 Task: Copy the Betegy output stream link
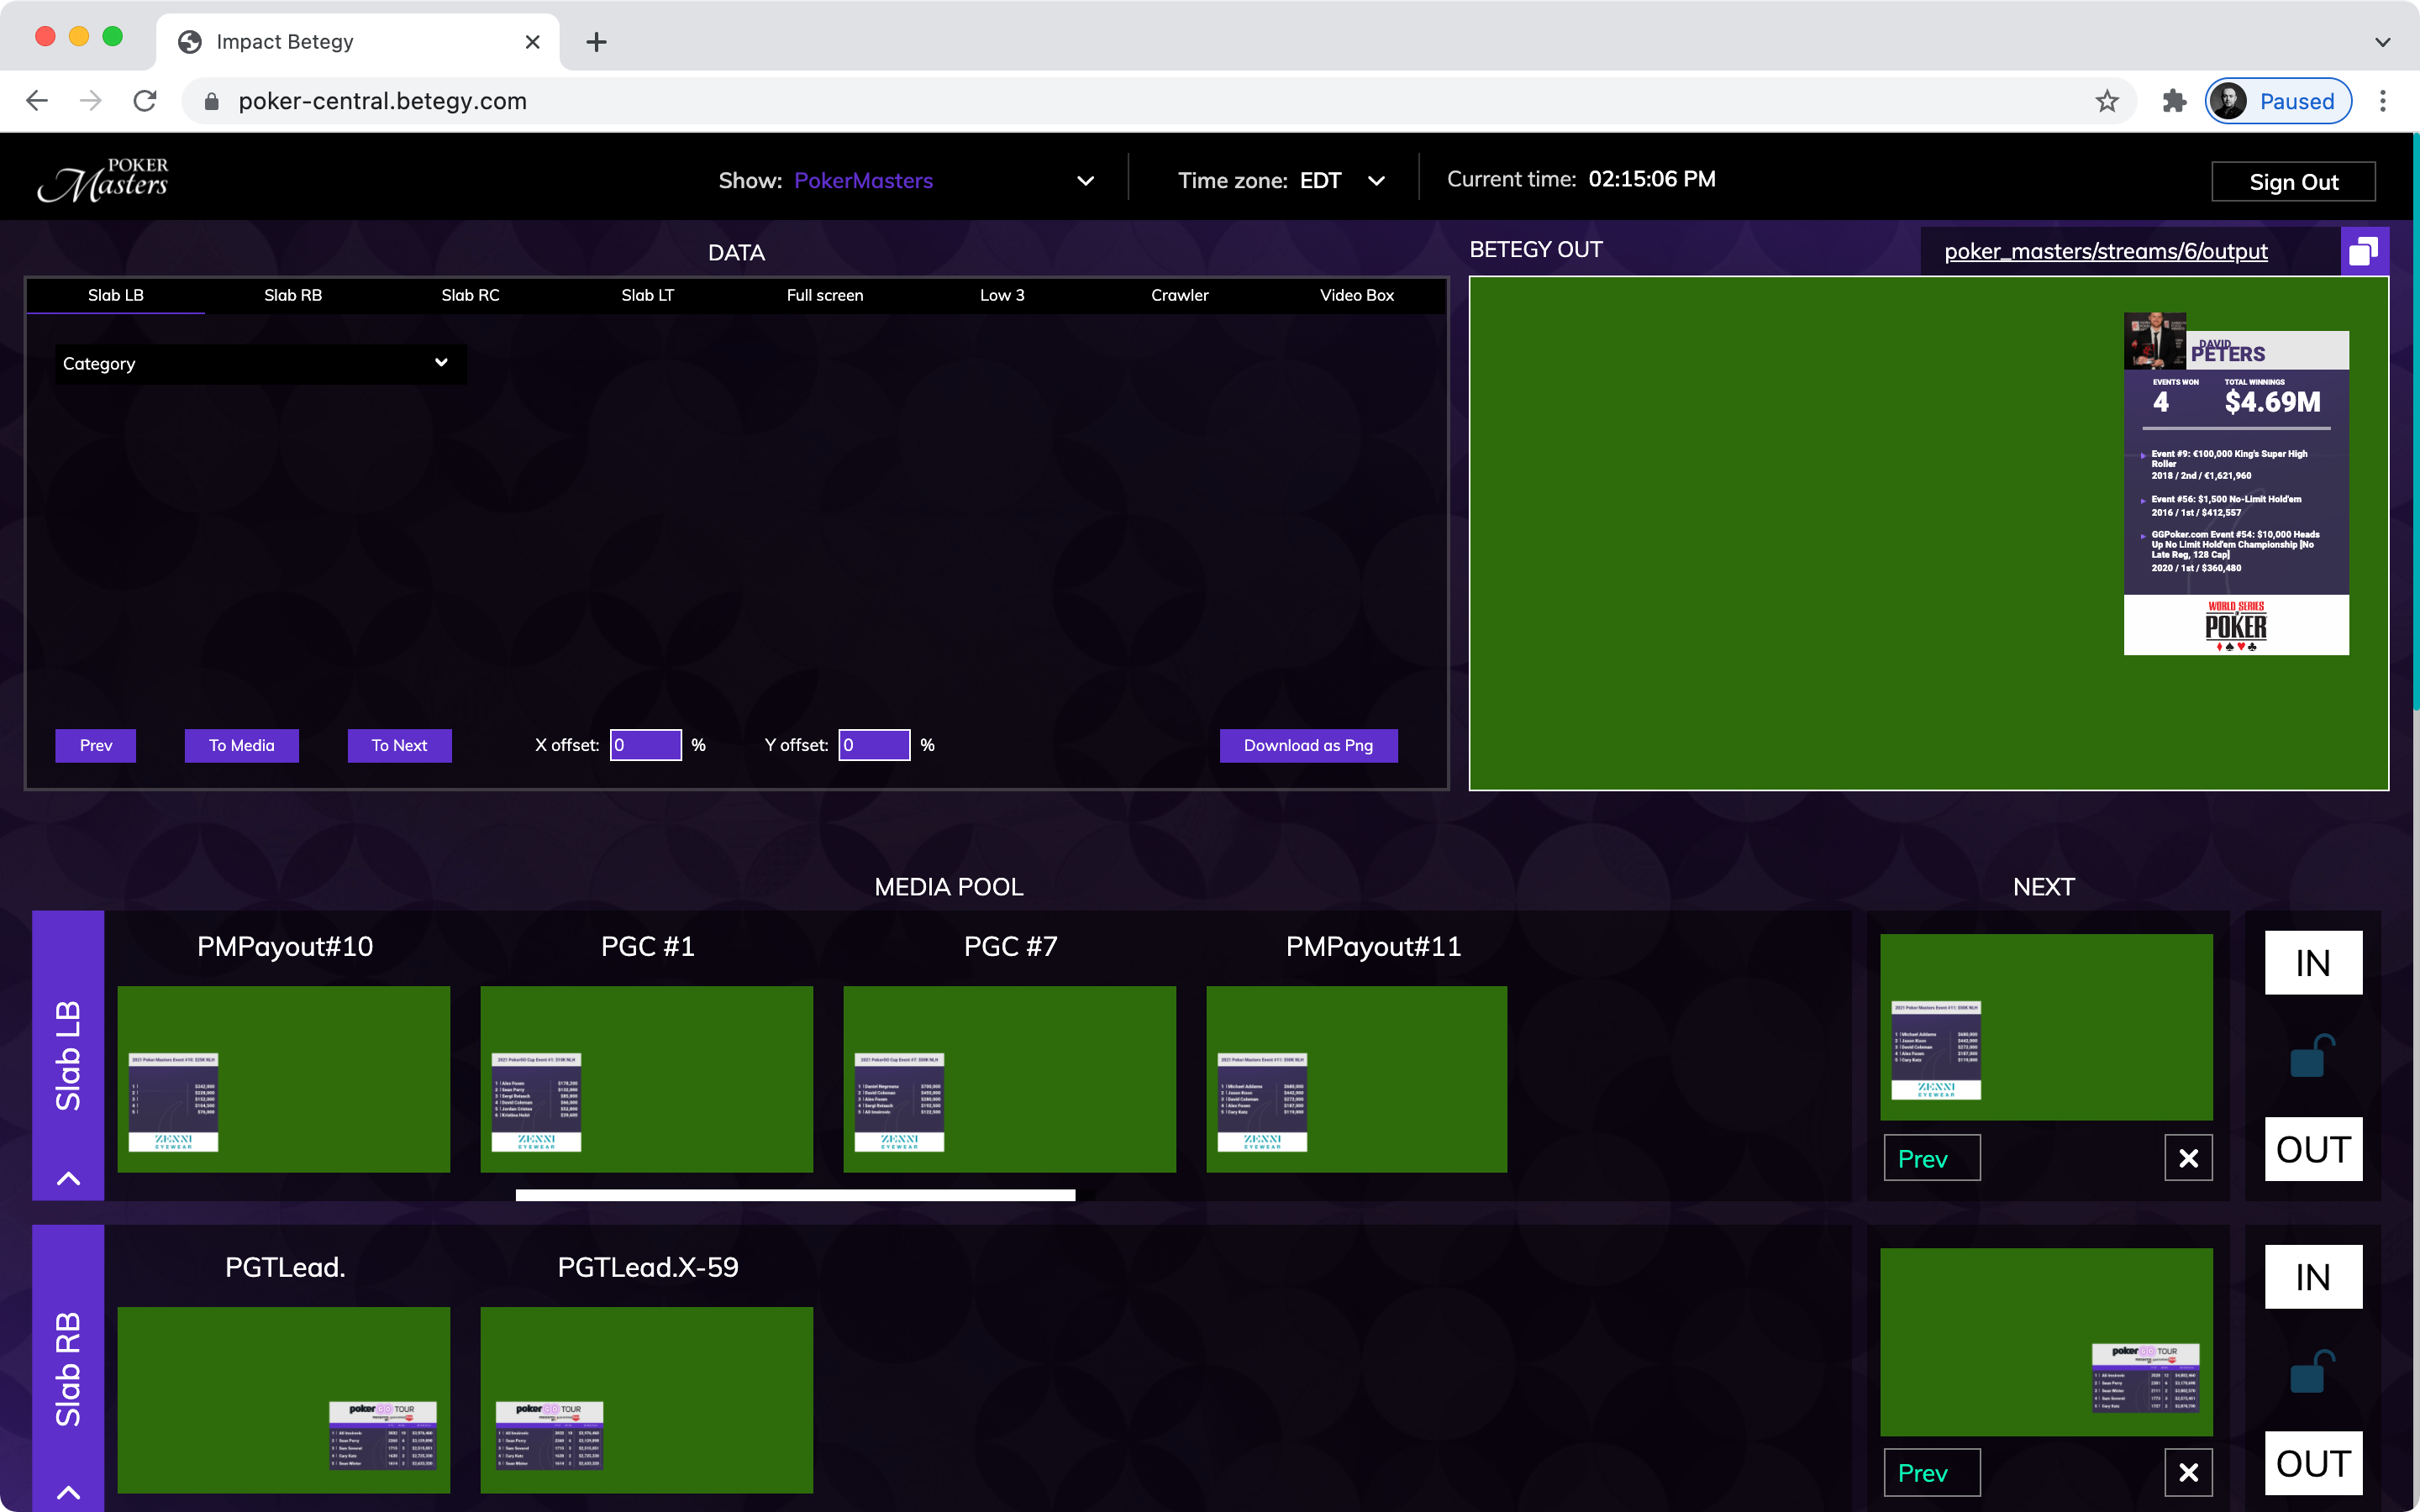(2364, 251)
